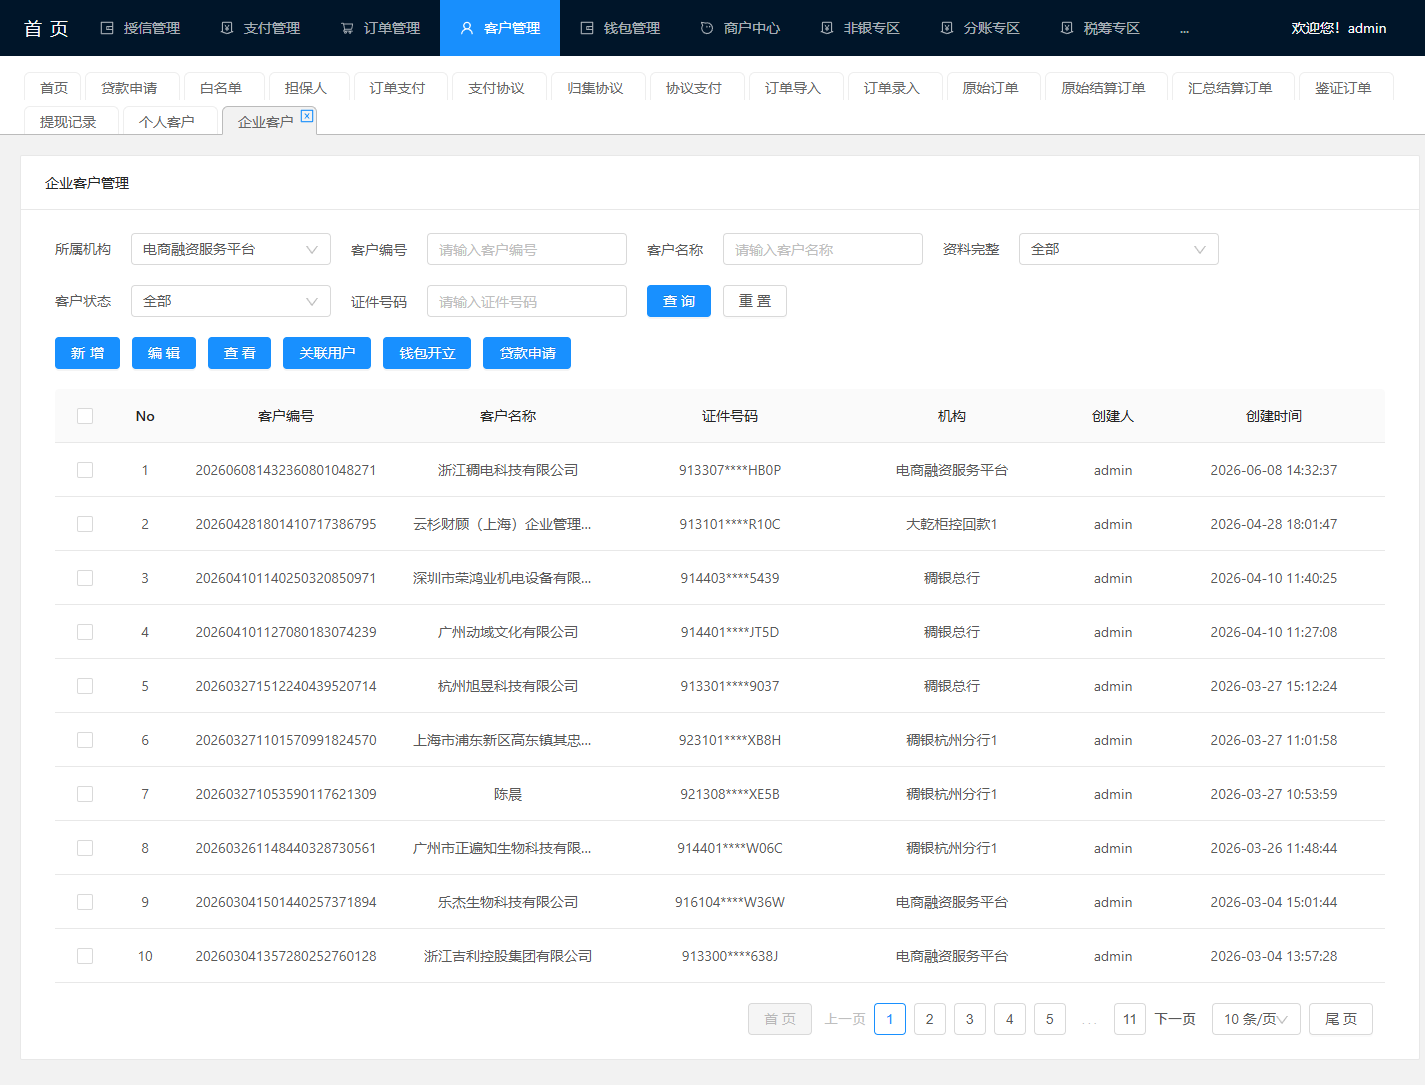Click the 非银专区 nav icon
Screen dimensions: 1425x1085
[827, 28]
